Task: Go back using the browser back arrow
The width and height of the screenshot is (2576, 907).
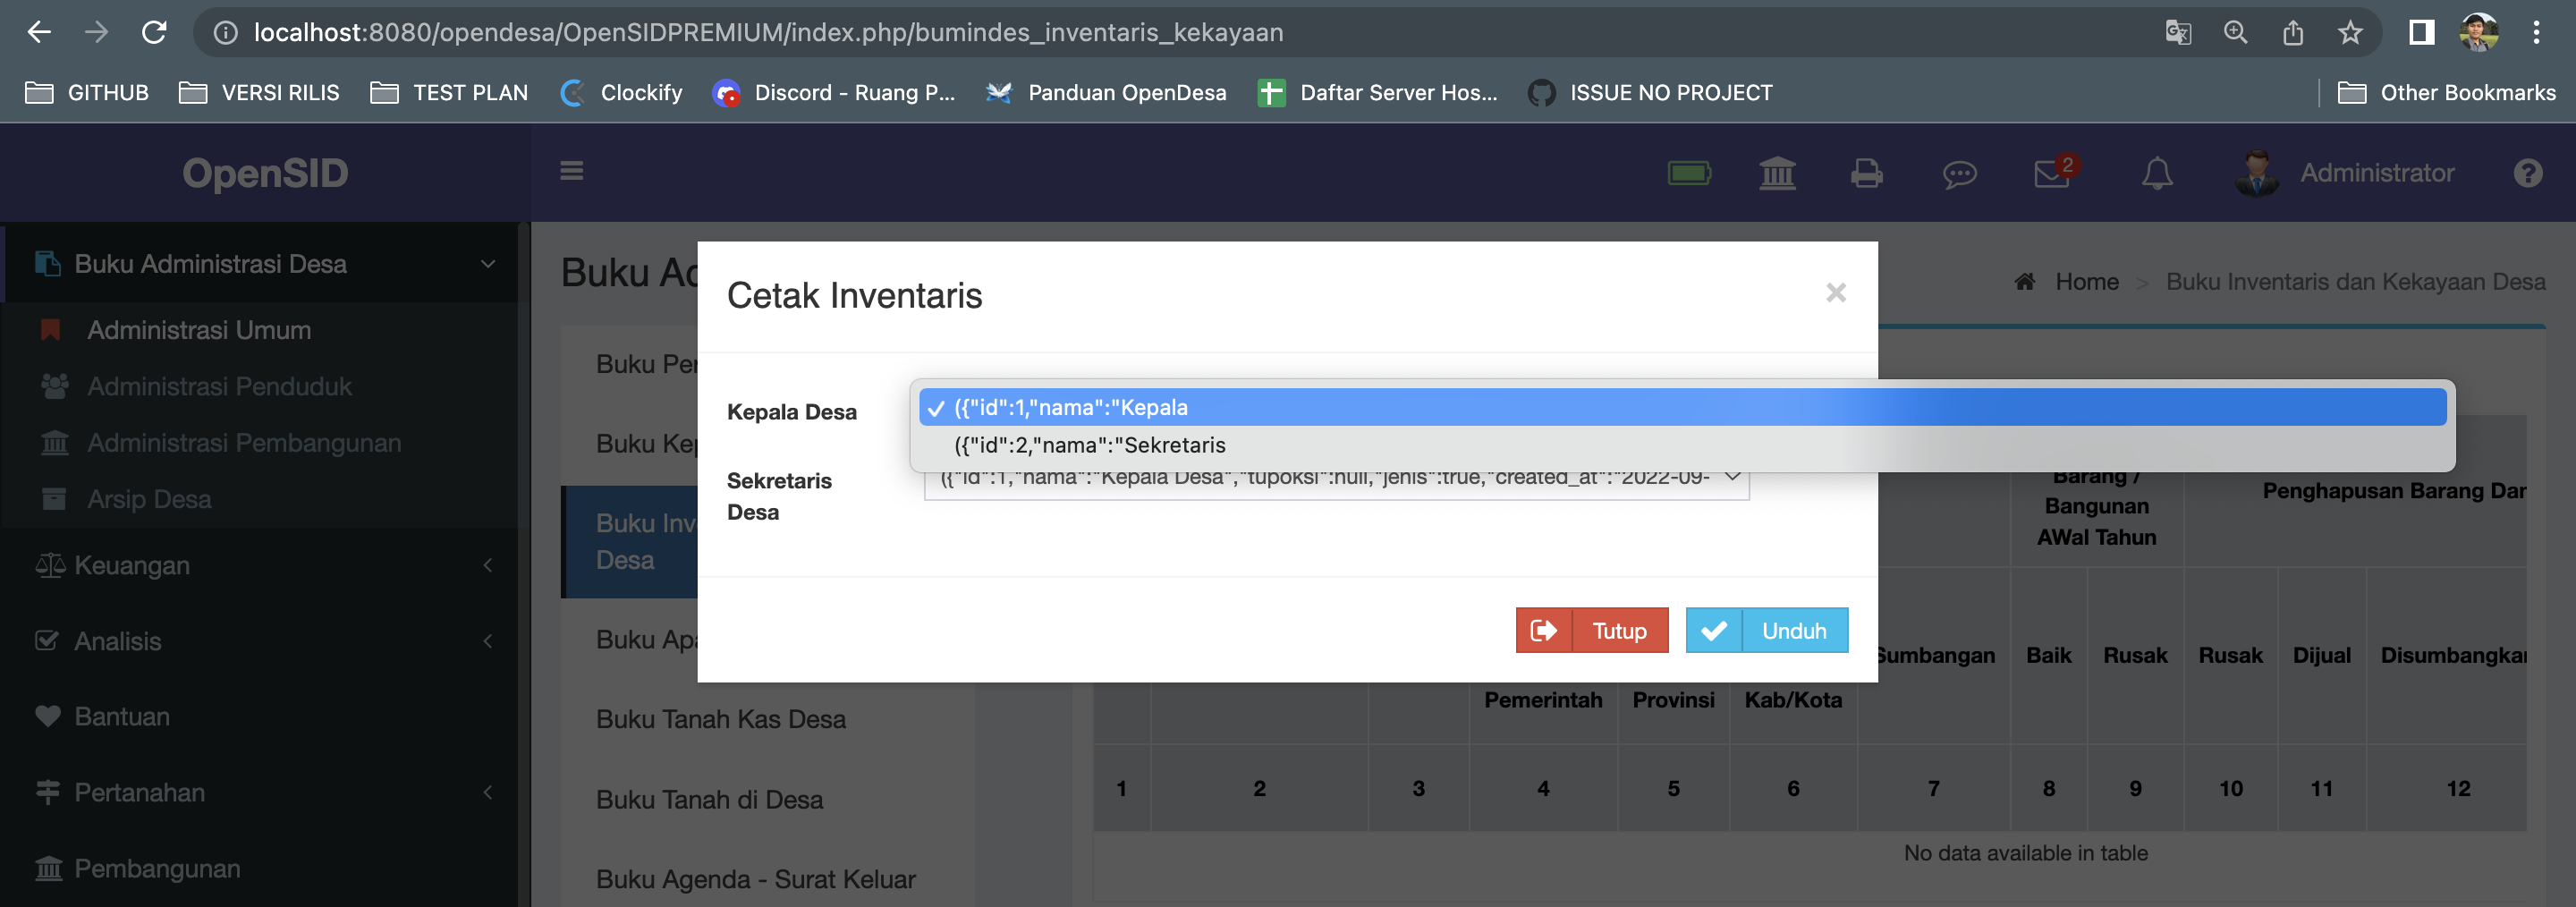Action: click(39, 33)
